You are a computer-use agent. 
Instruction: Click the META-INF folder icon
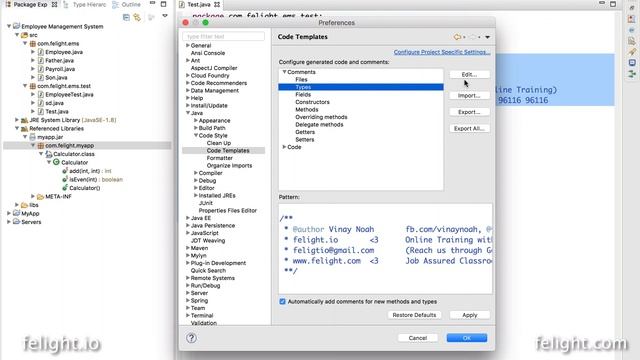(40, 196)
